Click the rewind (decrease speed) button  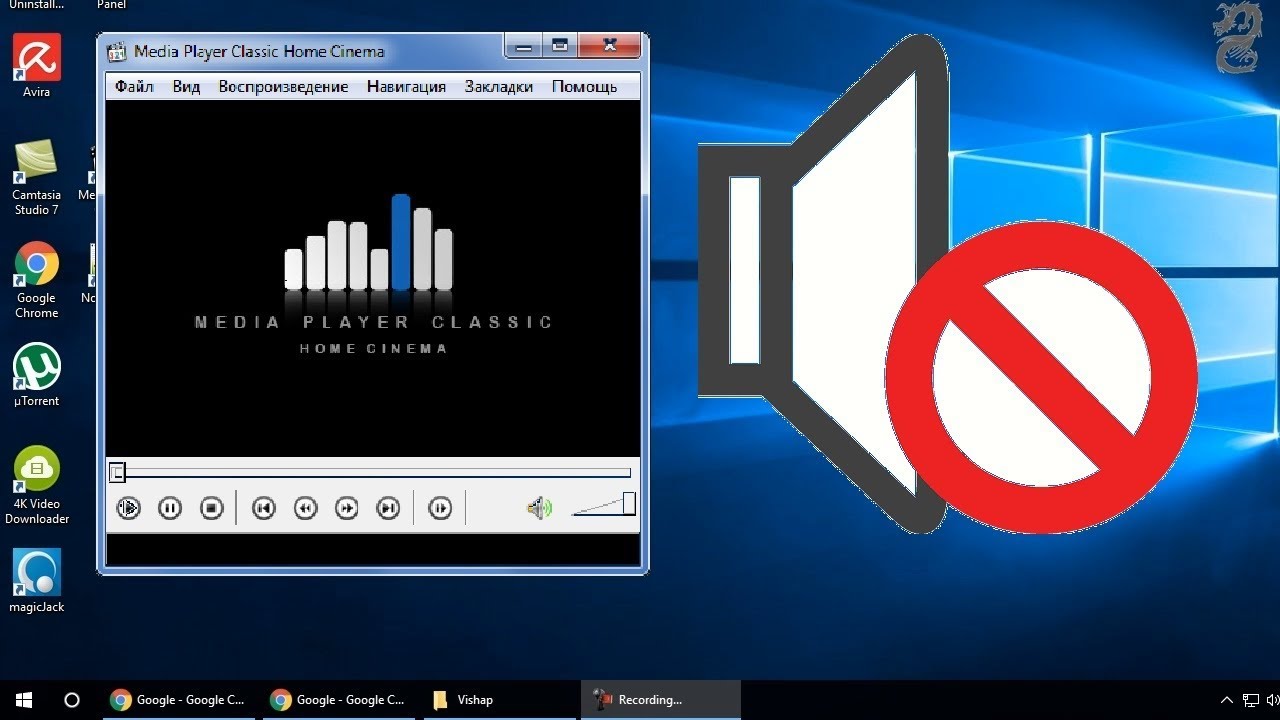click(305, 508)
